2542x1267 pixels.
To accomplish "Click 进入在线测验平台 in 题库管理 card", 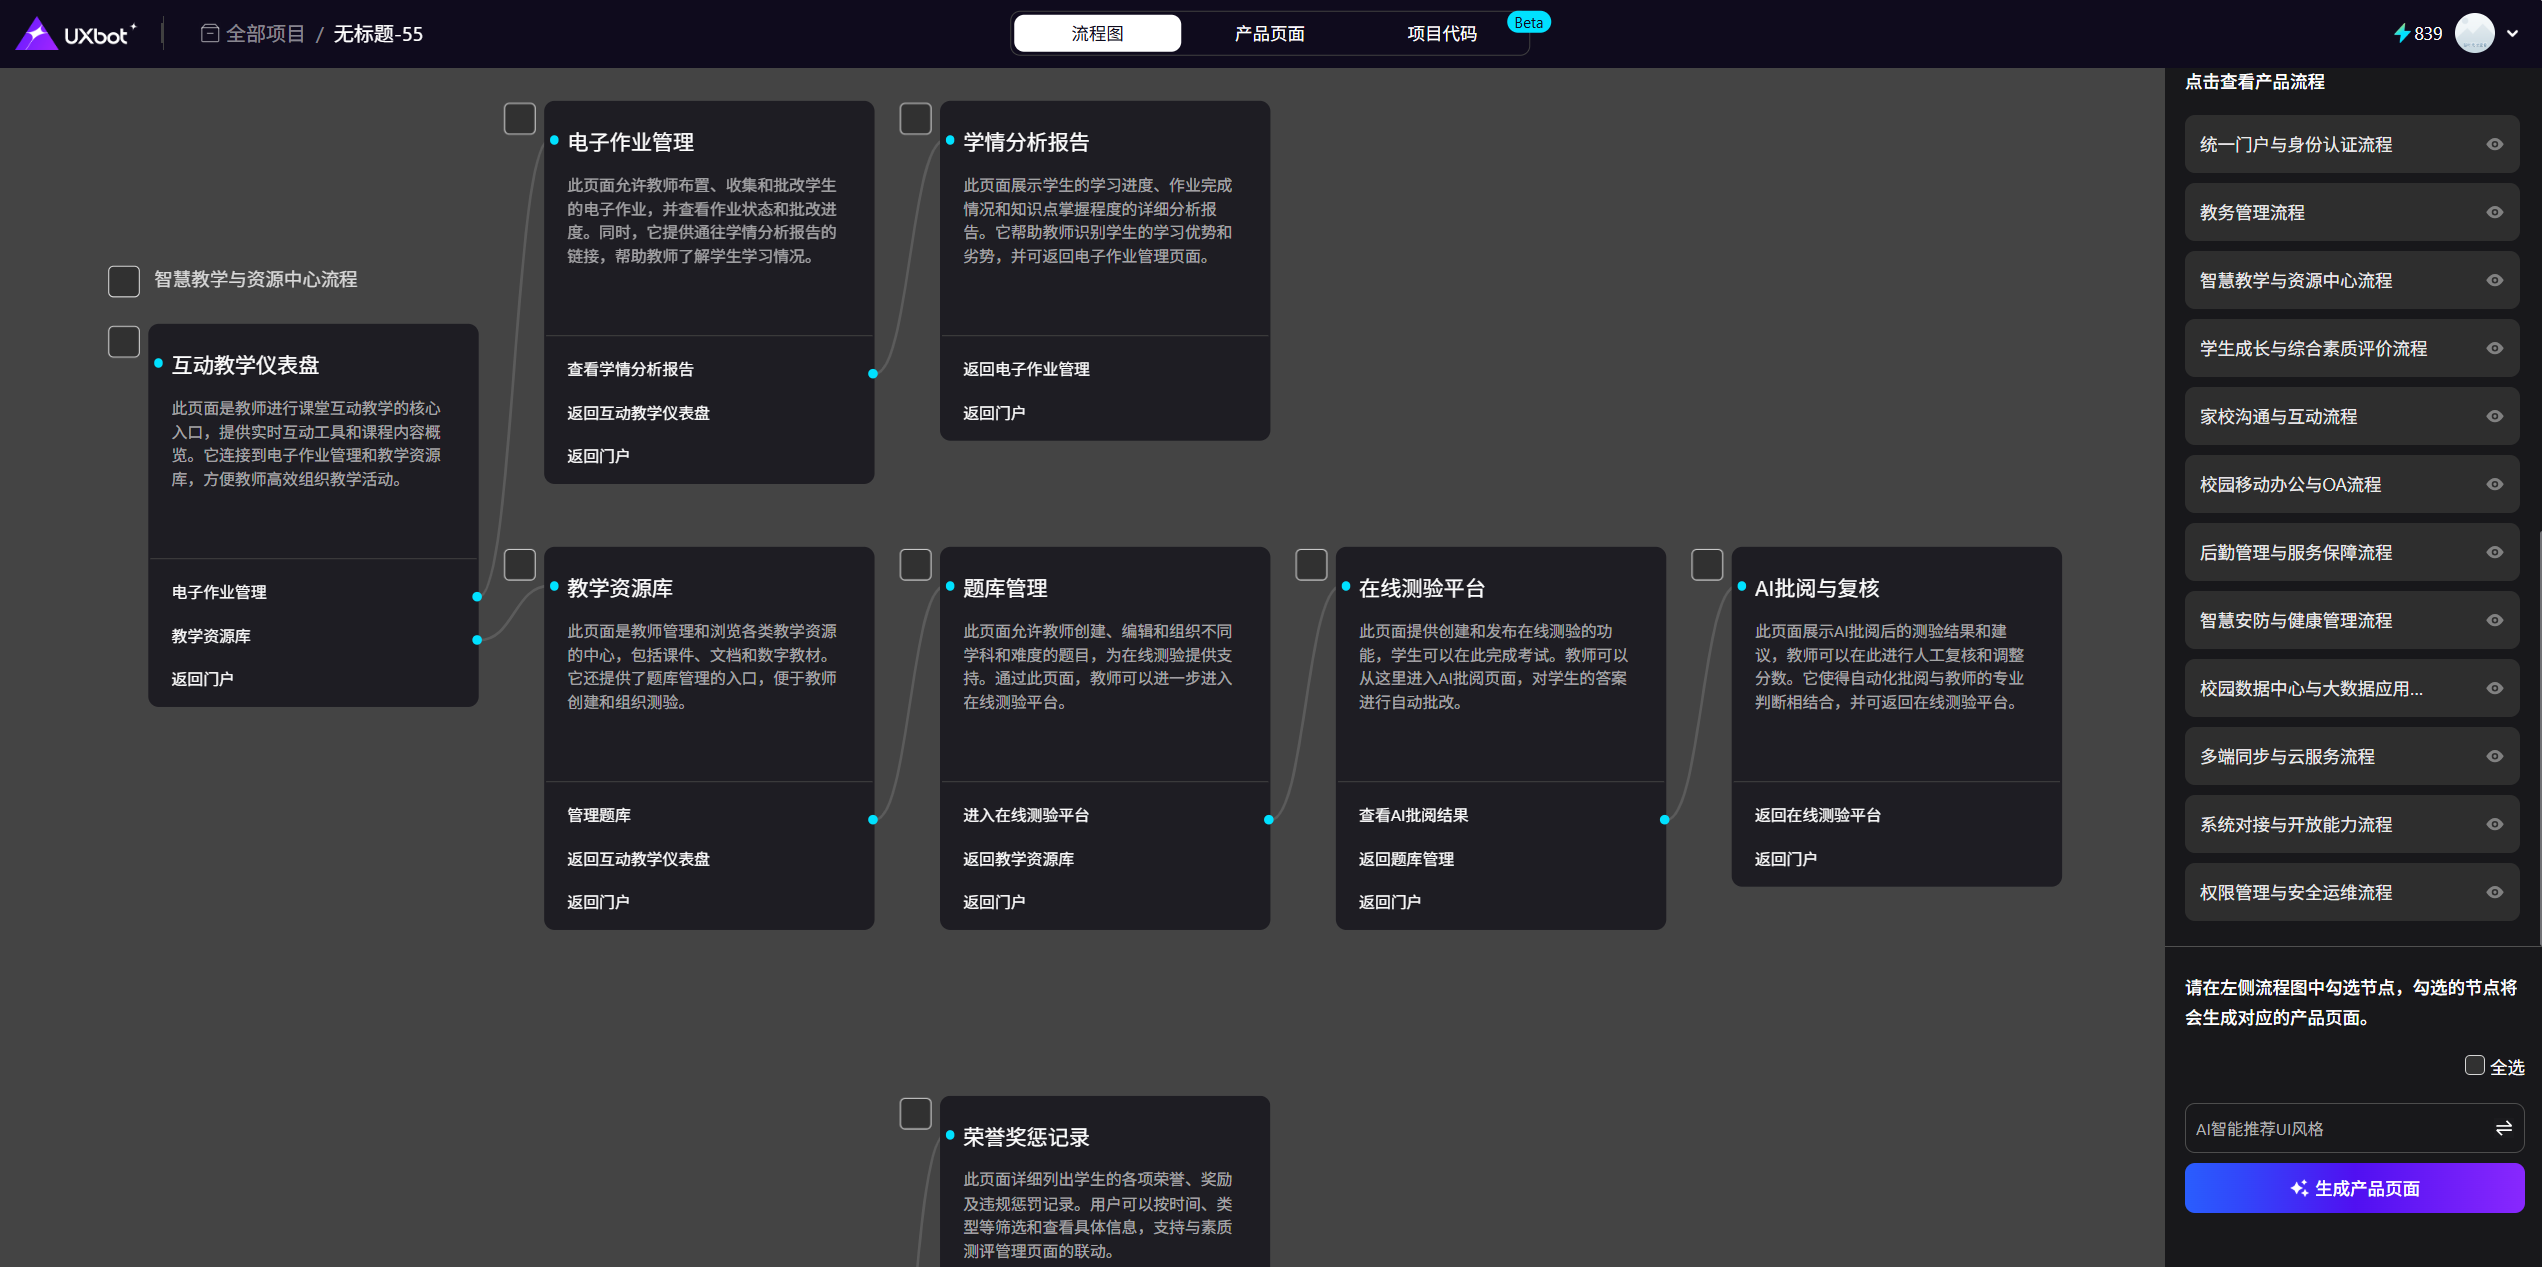I will click(1026, 815).
